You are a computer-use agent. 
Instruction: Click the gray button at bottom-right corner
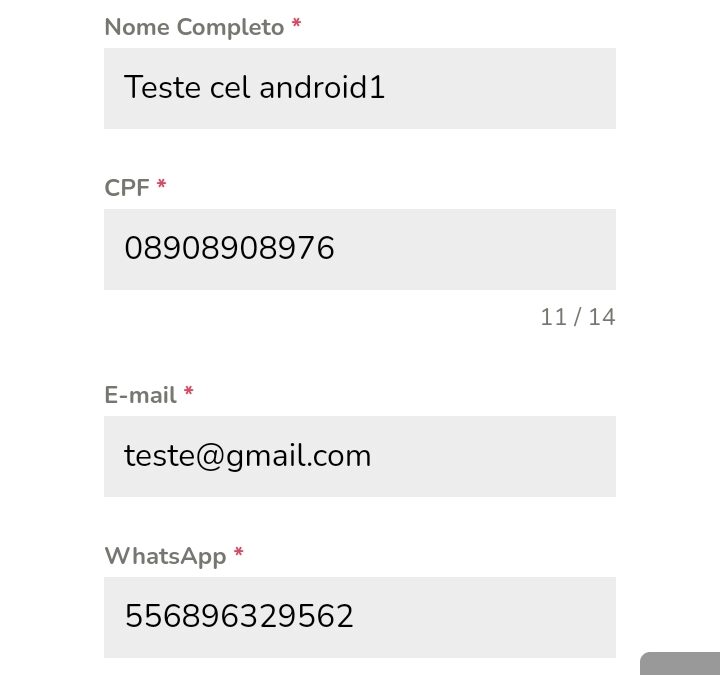(680, 664)
